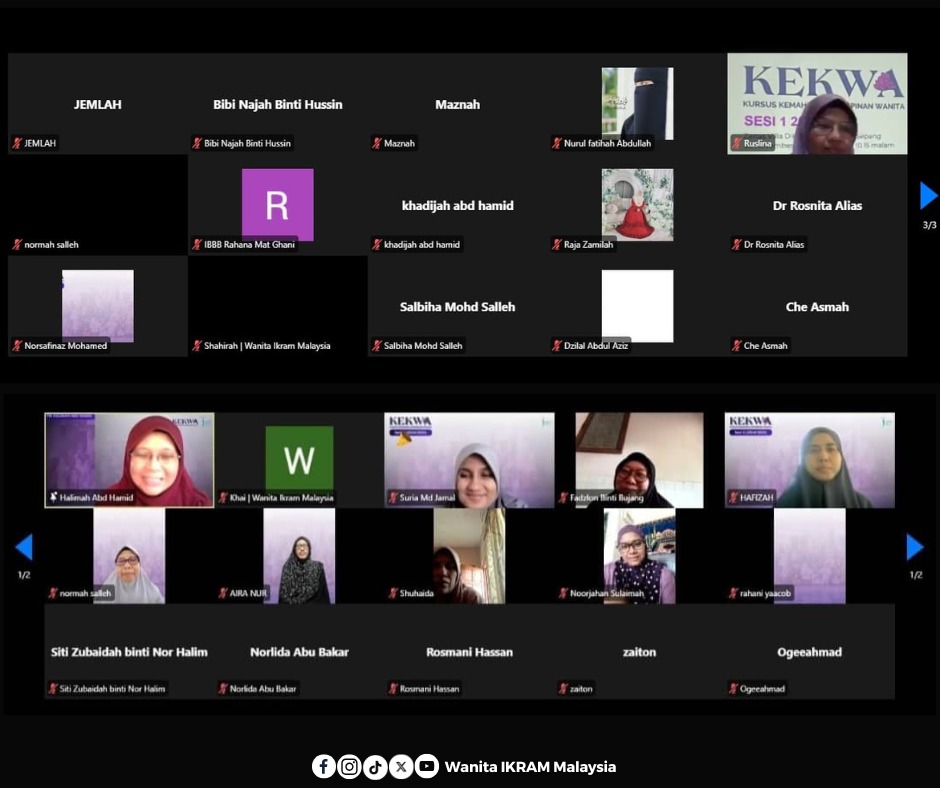Select Noorjahan Sulaiman's video thumbnail

[639, 555]
